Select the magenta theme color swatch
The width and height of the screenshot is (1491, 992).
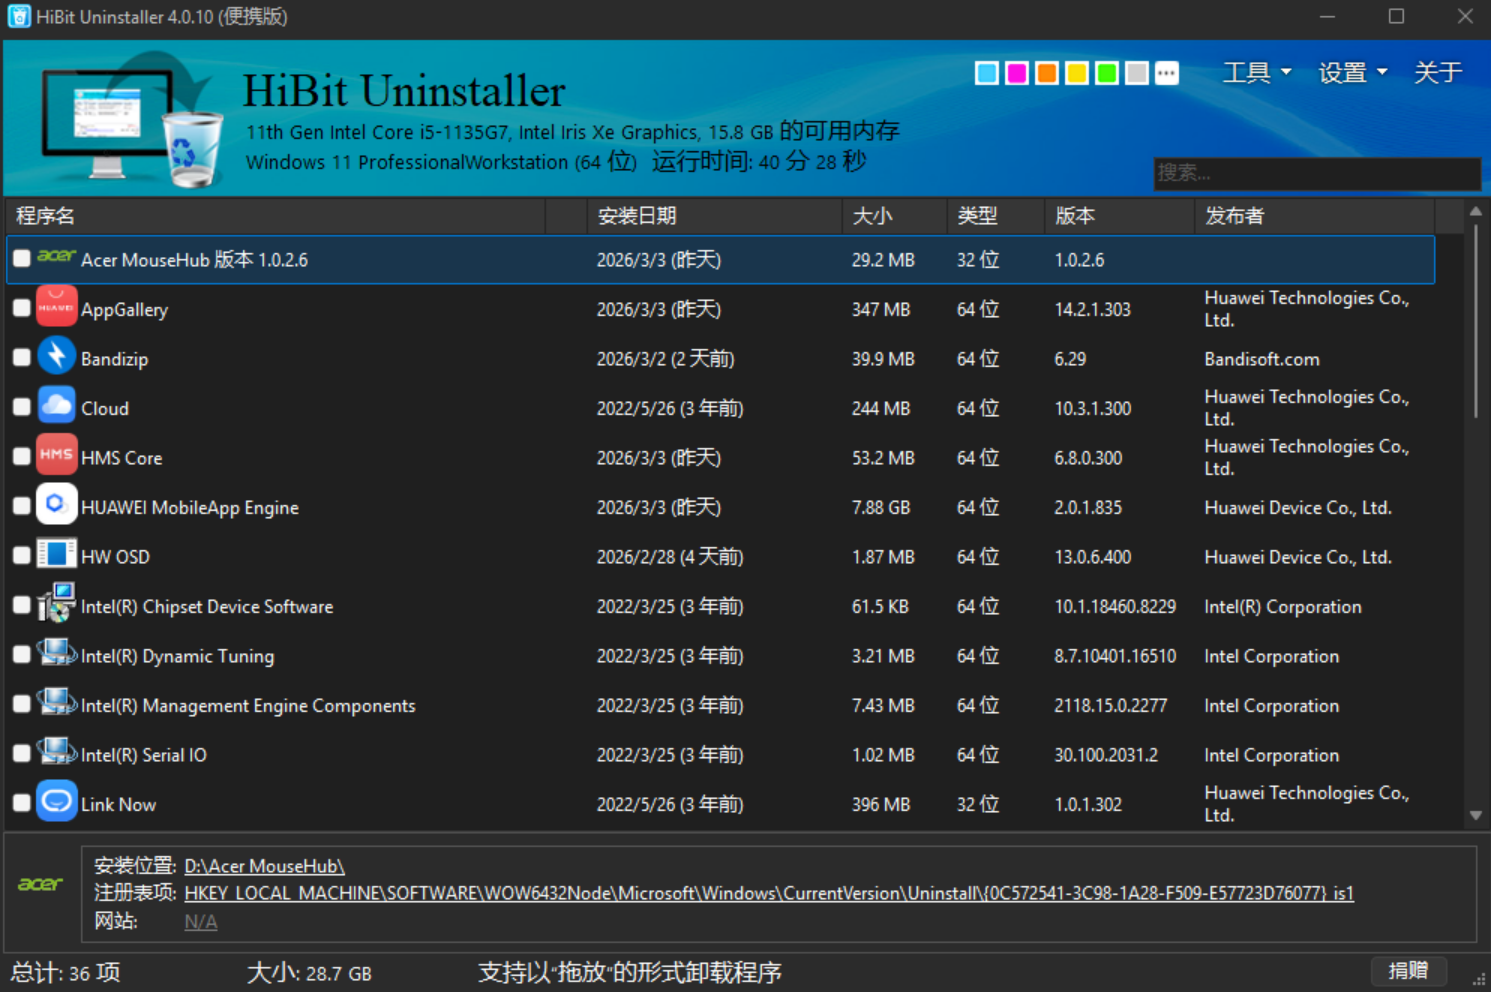coord(1017,73)
